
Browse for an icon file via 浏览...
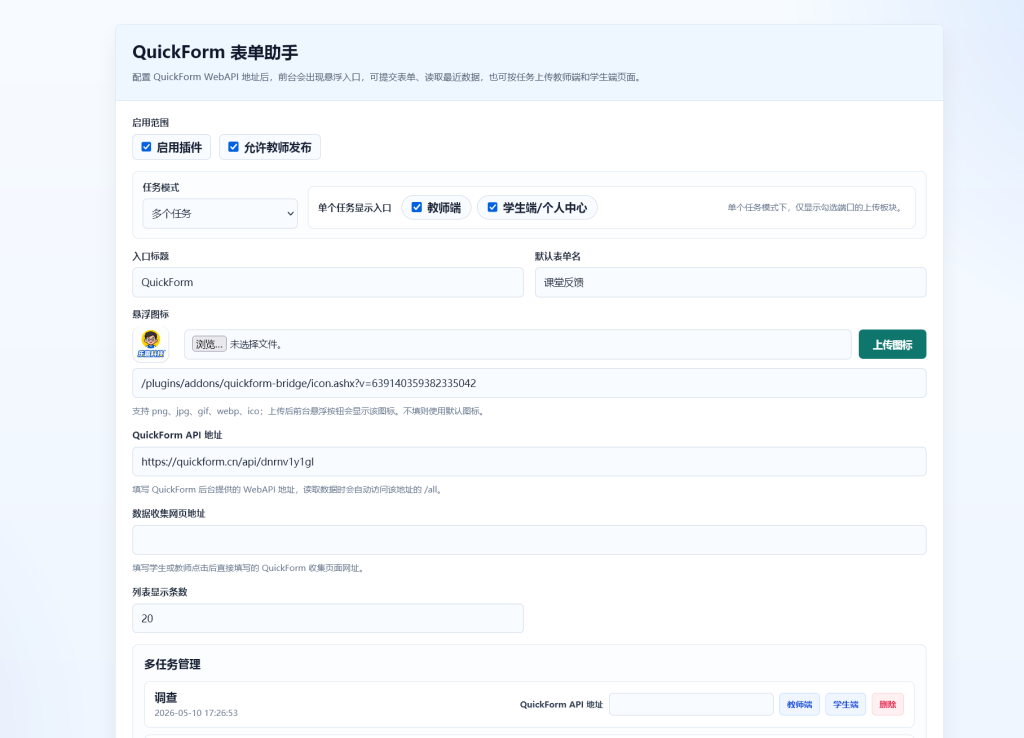(209, 344)
